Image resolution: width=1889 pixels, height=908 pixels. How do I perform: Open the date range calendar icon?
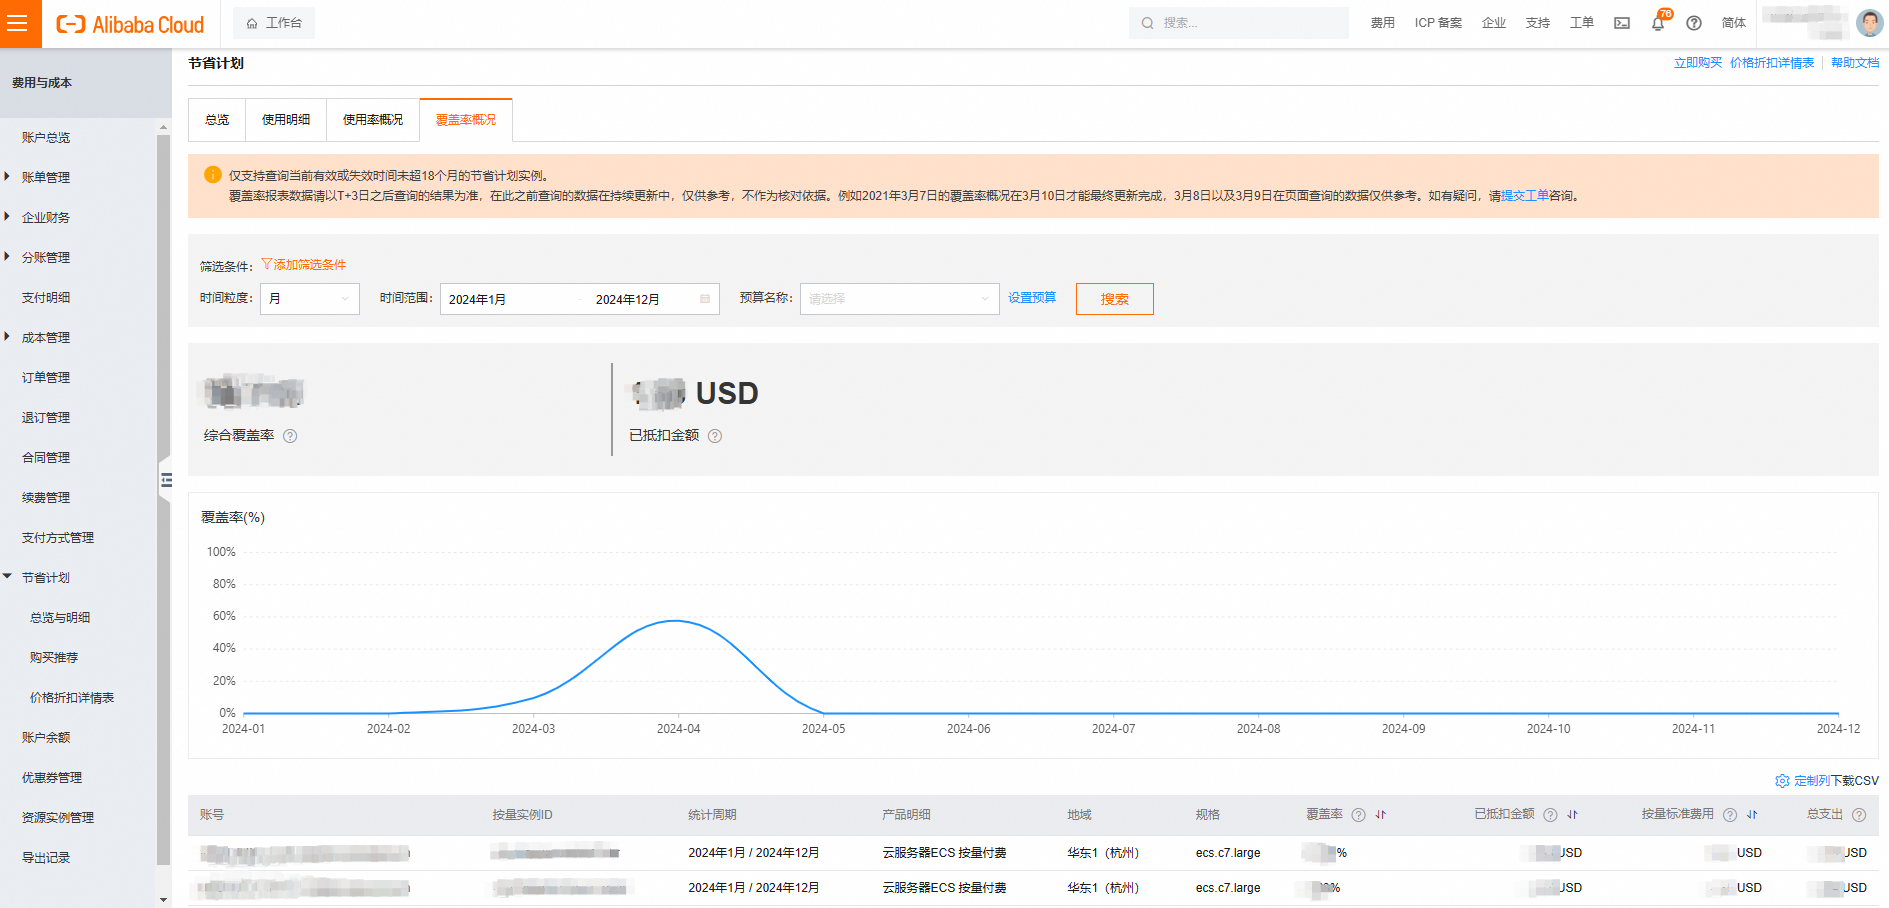[x=705, y=299]
